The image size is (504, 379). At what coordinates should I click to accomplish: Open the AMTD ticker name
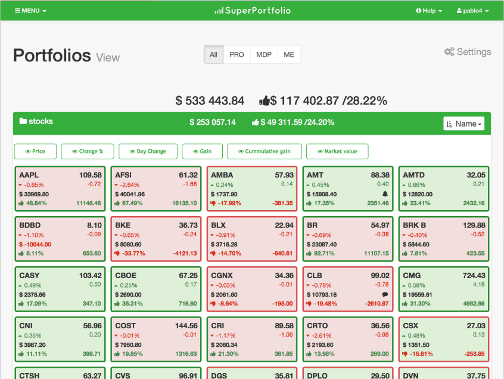click(414, 175)
